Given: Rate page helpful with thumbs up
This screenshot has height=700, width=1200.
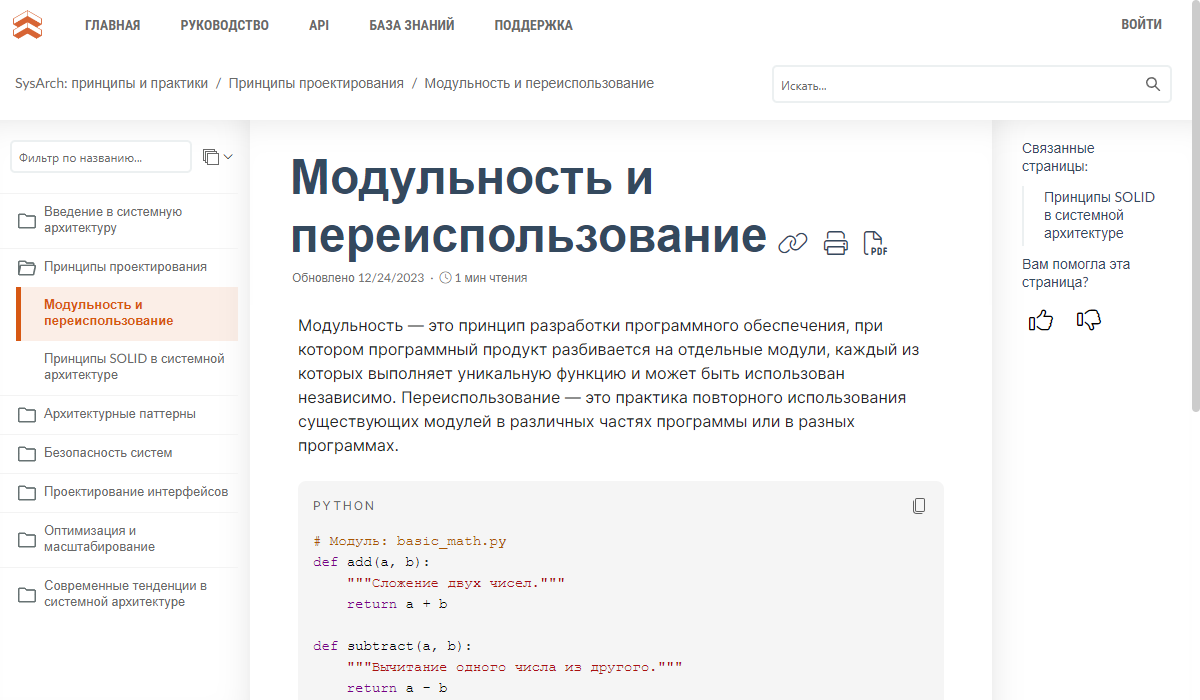Looking at the screenshot, I should click(1041, 321).
